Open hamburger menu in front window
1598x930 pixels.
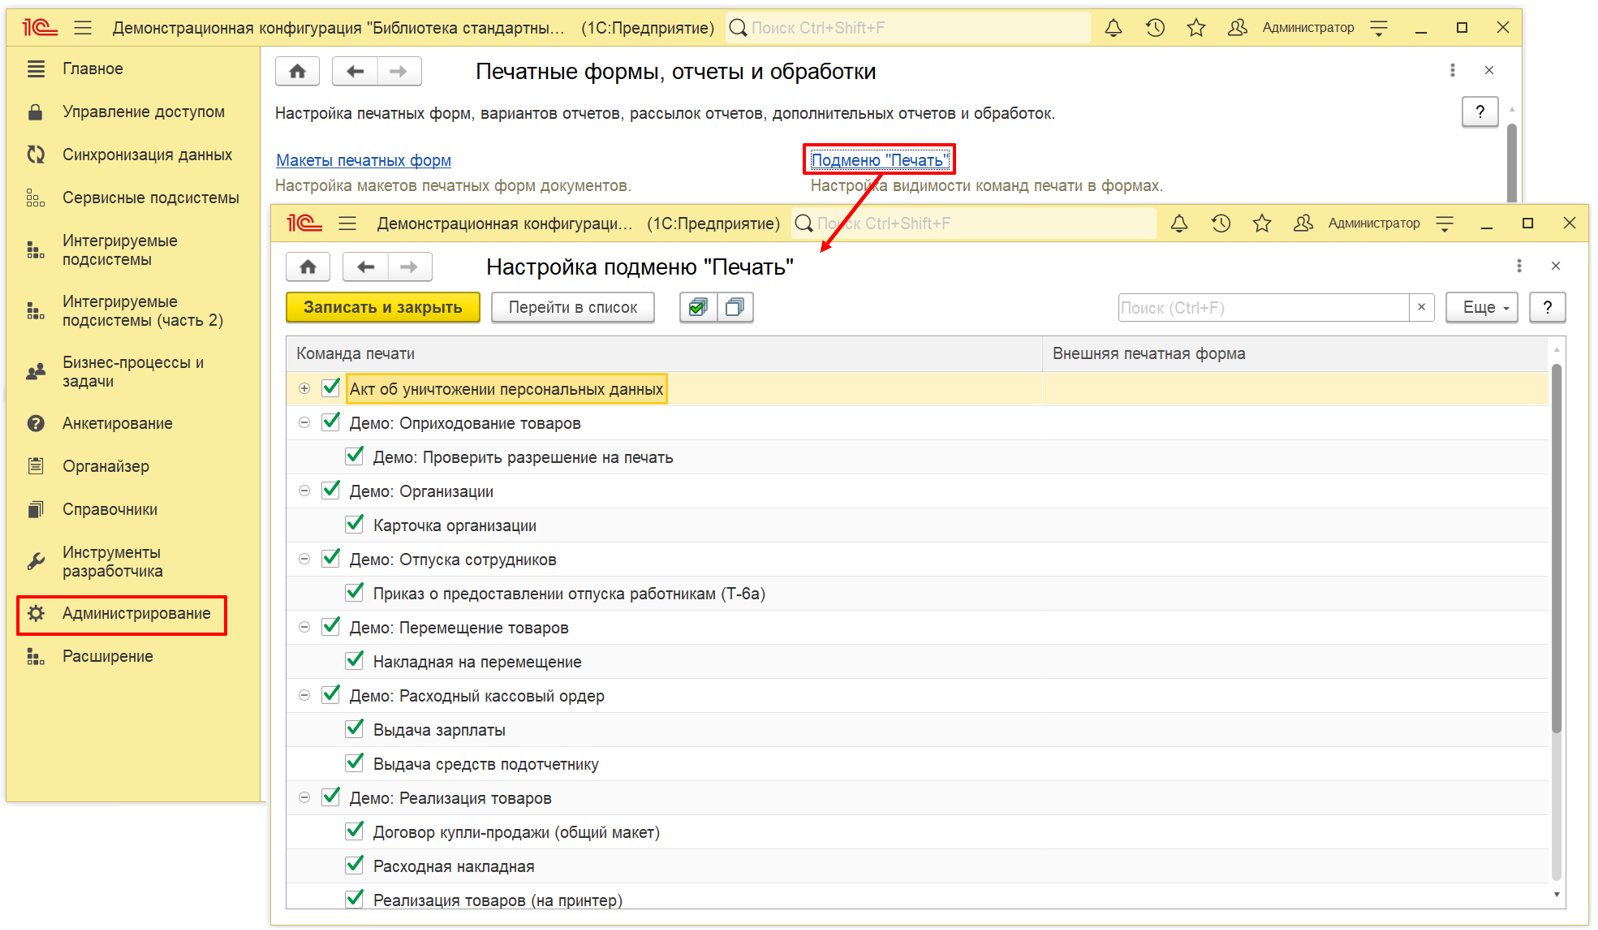347,223
